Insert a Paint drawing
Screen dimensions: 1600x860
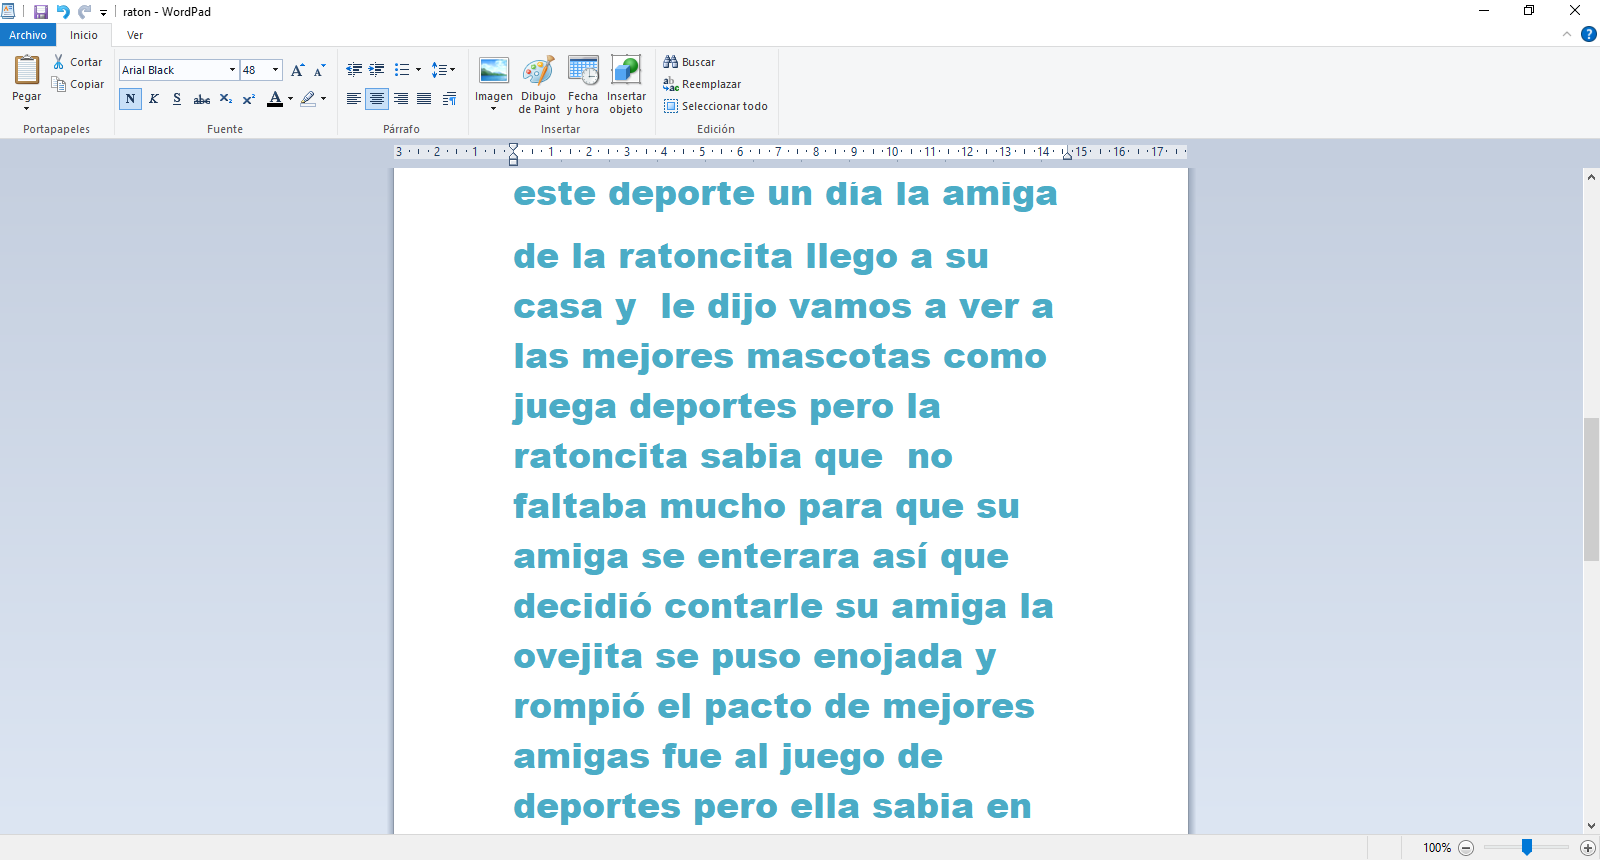click(539, 71)
